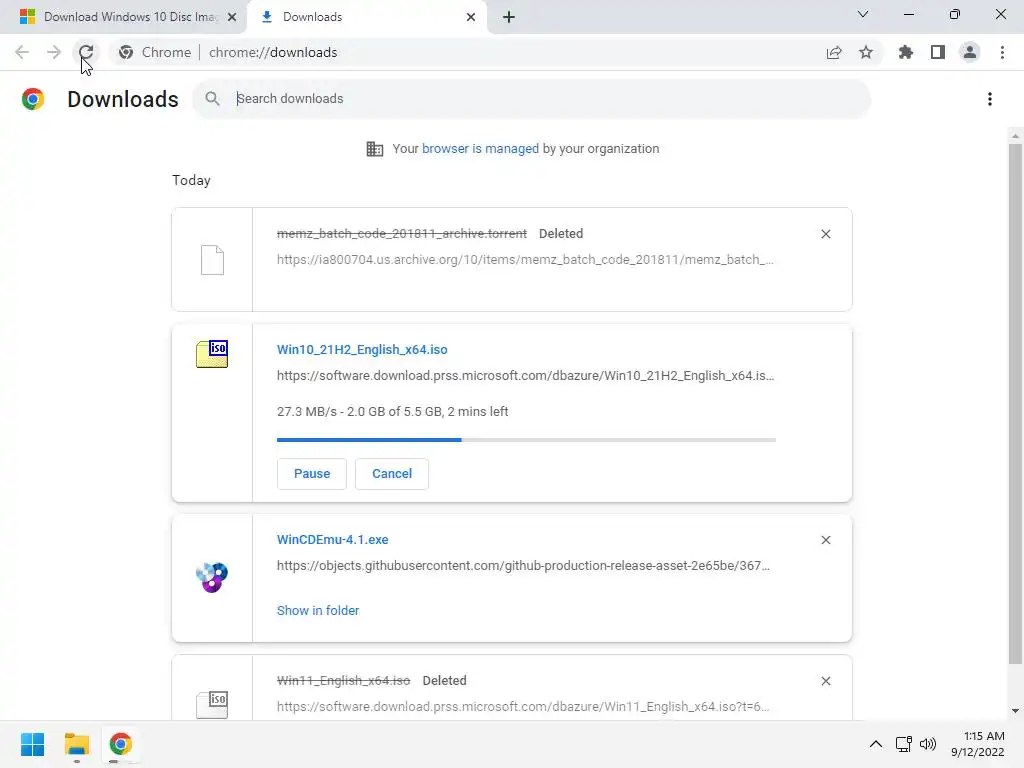Cancel the Win10 ISO download
The height and width of the screenshot is (768, 1024).
392,473
